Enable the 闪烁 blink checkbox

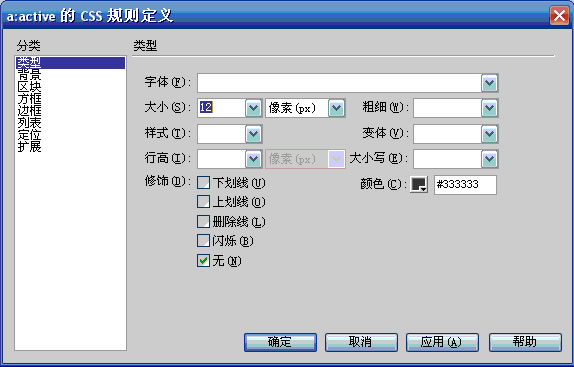[x=204, y=241]
